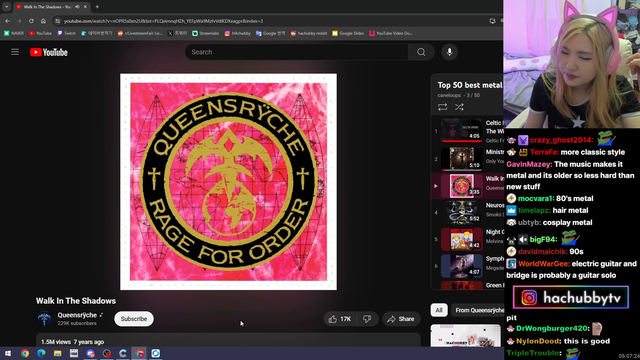Open the YouTube hamburger guide menu
Viewport: 640px width, 360px height.
point(15,52)
